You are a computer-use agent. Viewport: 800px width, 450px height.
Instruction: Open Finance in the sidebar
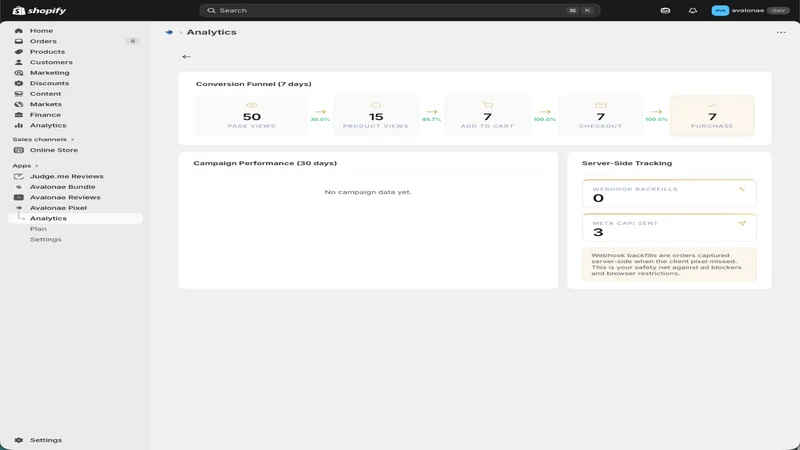[45, 115]
